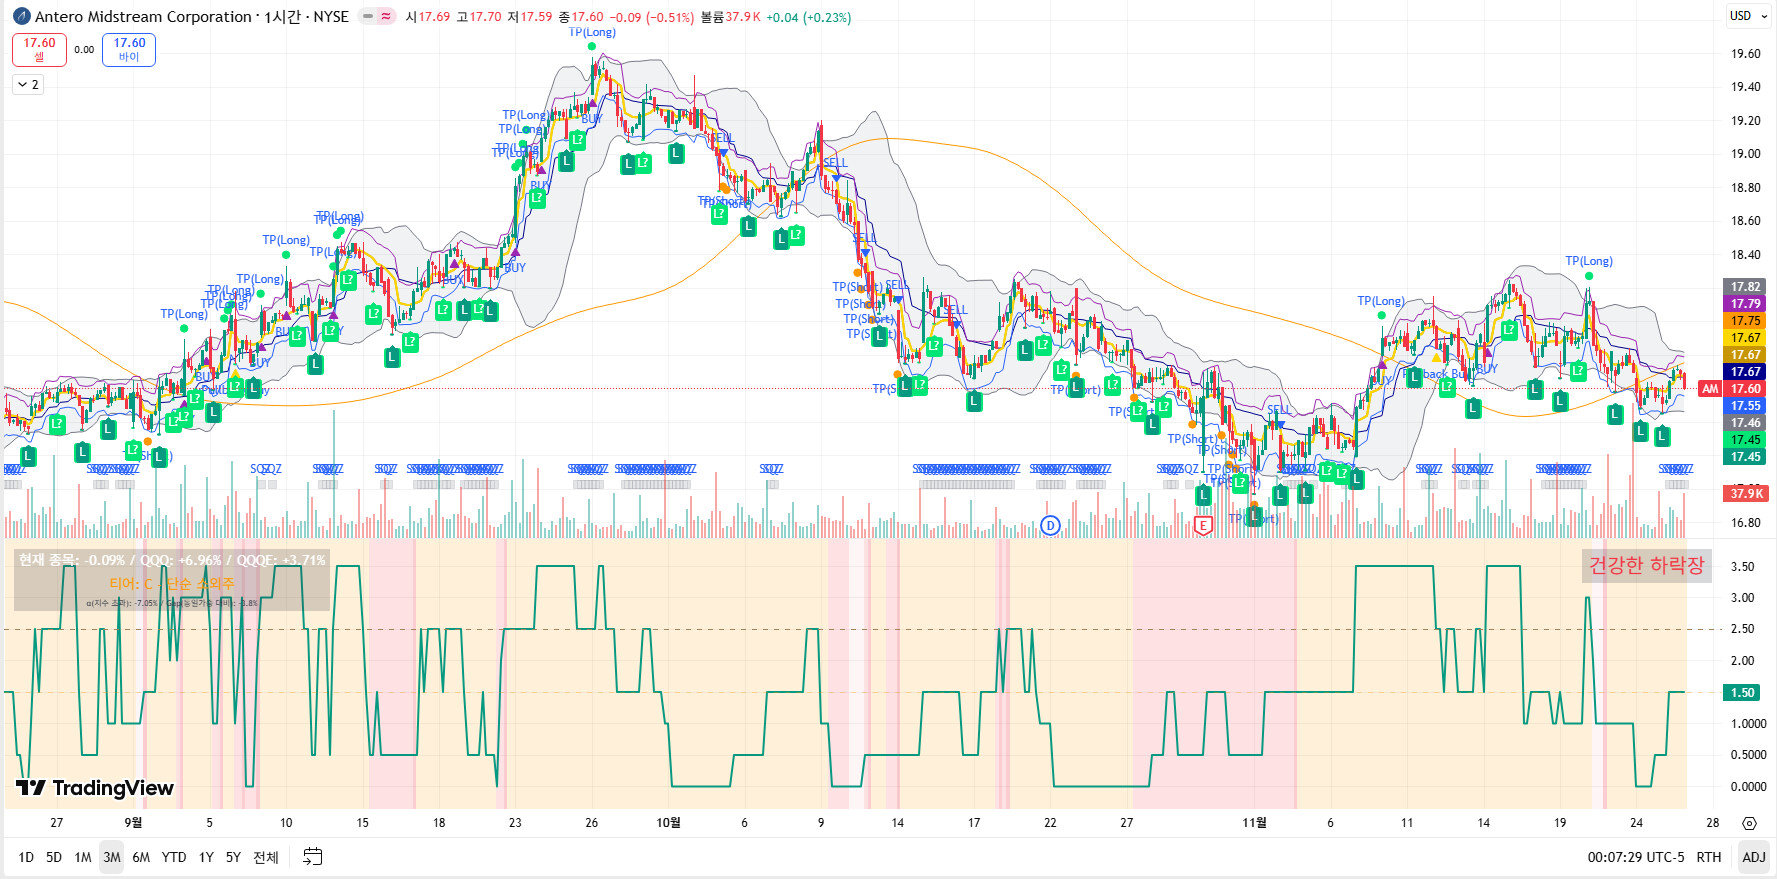
Task: Select the 1D time range
Action: pos(26,857)
